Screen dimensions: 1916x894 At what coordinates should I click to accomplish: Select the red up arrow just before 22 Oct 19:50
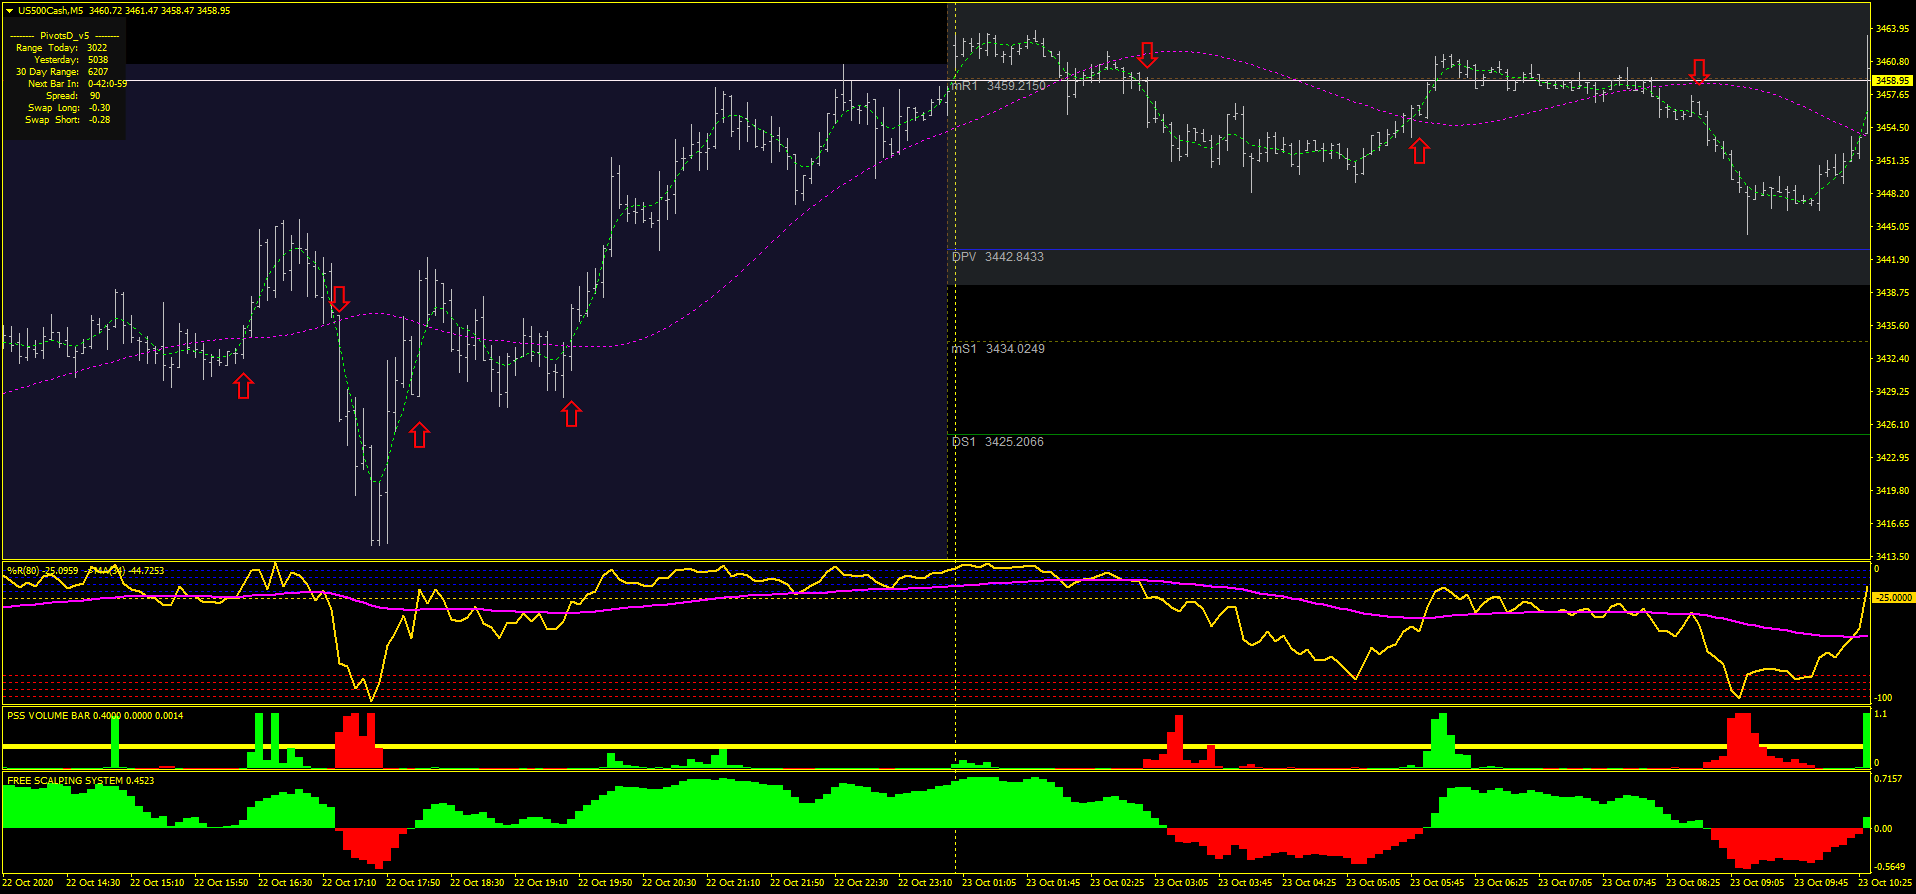click(x=571, y=413)
